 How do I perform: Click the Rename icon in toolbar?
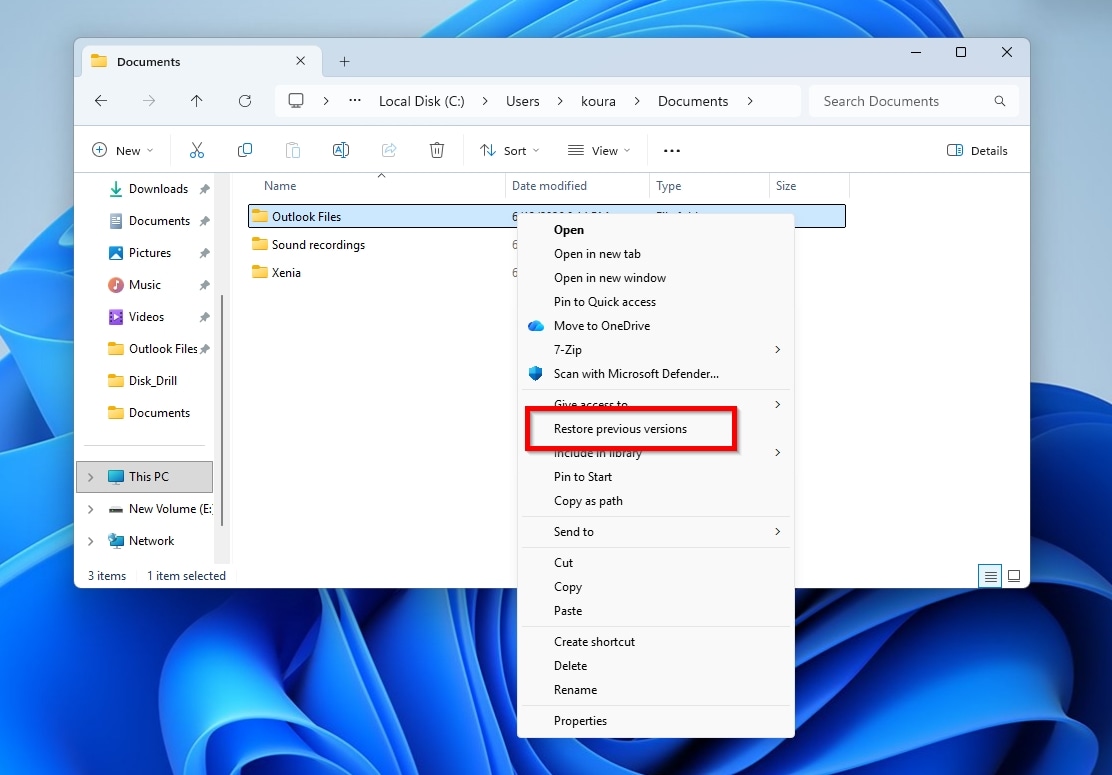340,150
